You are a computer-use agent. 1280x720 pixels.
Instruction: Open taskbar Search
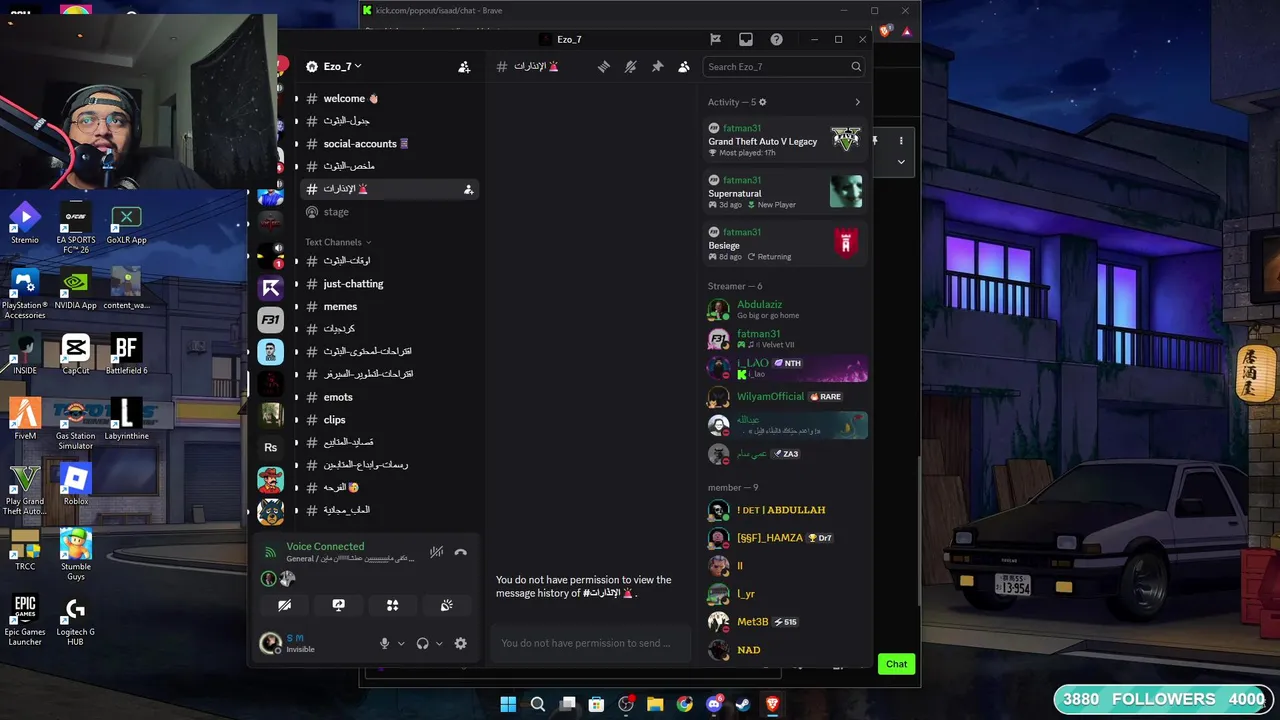pyautogui.click(x=538, y=704)
